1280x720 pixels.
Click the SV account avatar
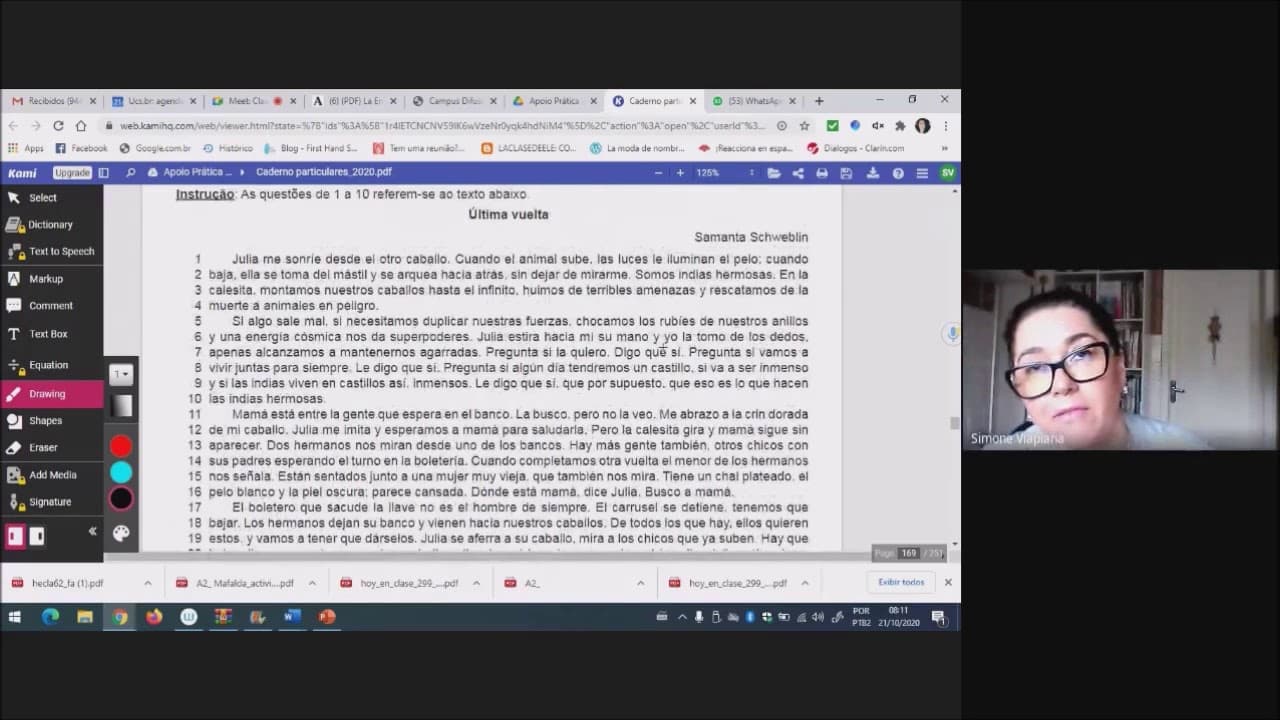pyautogui.click(x=947, y=173)
